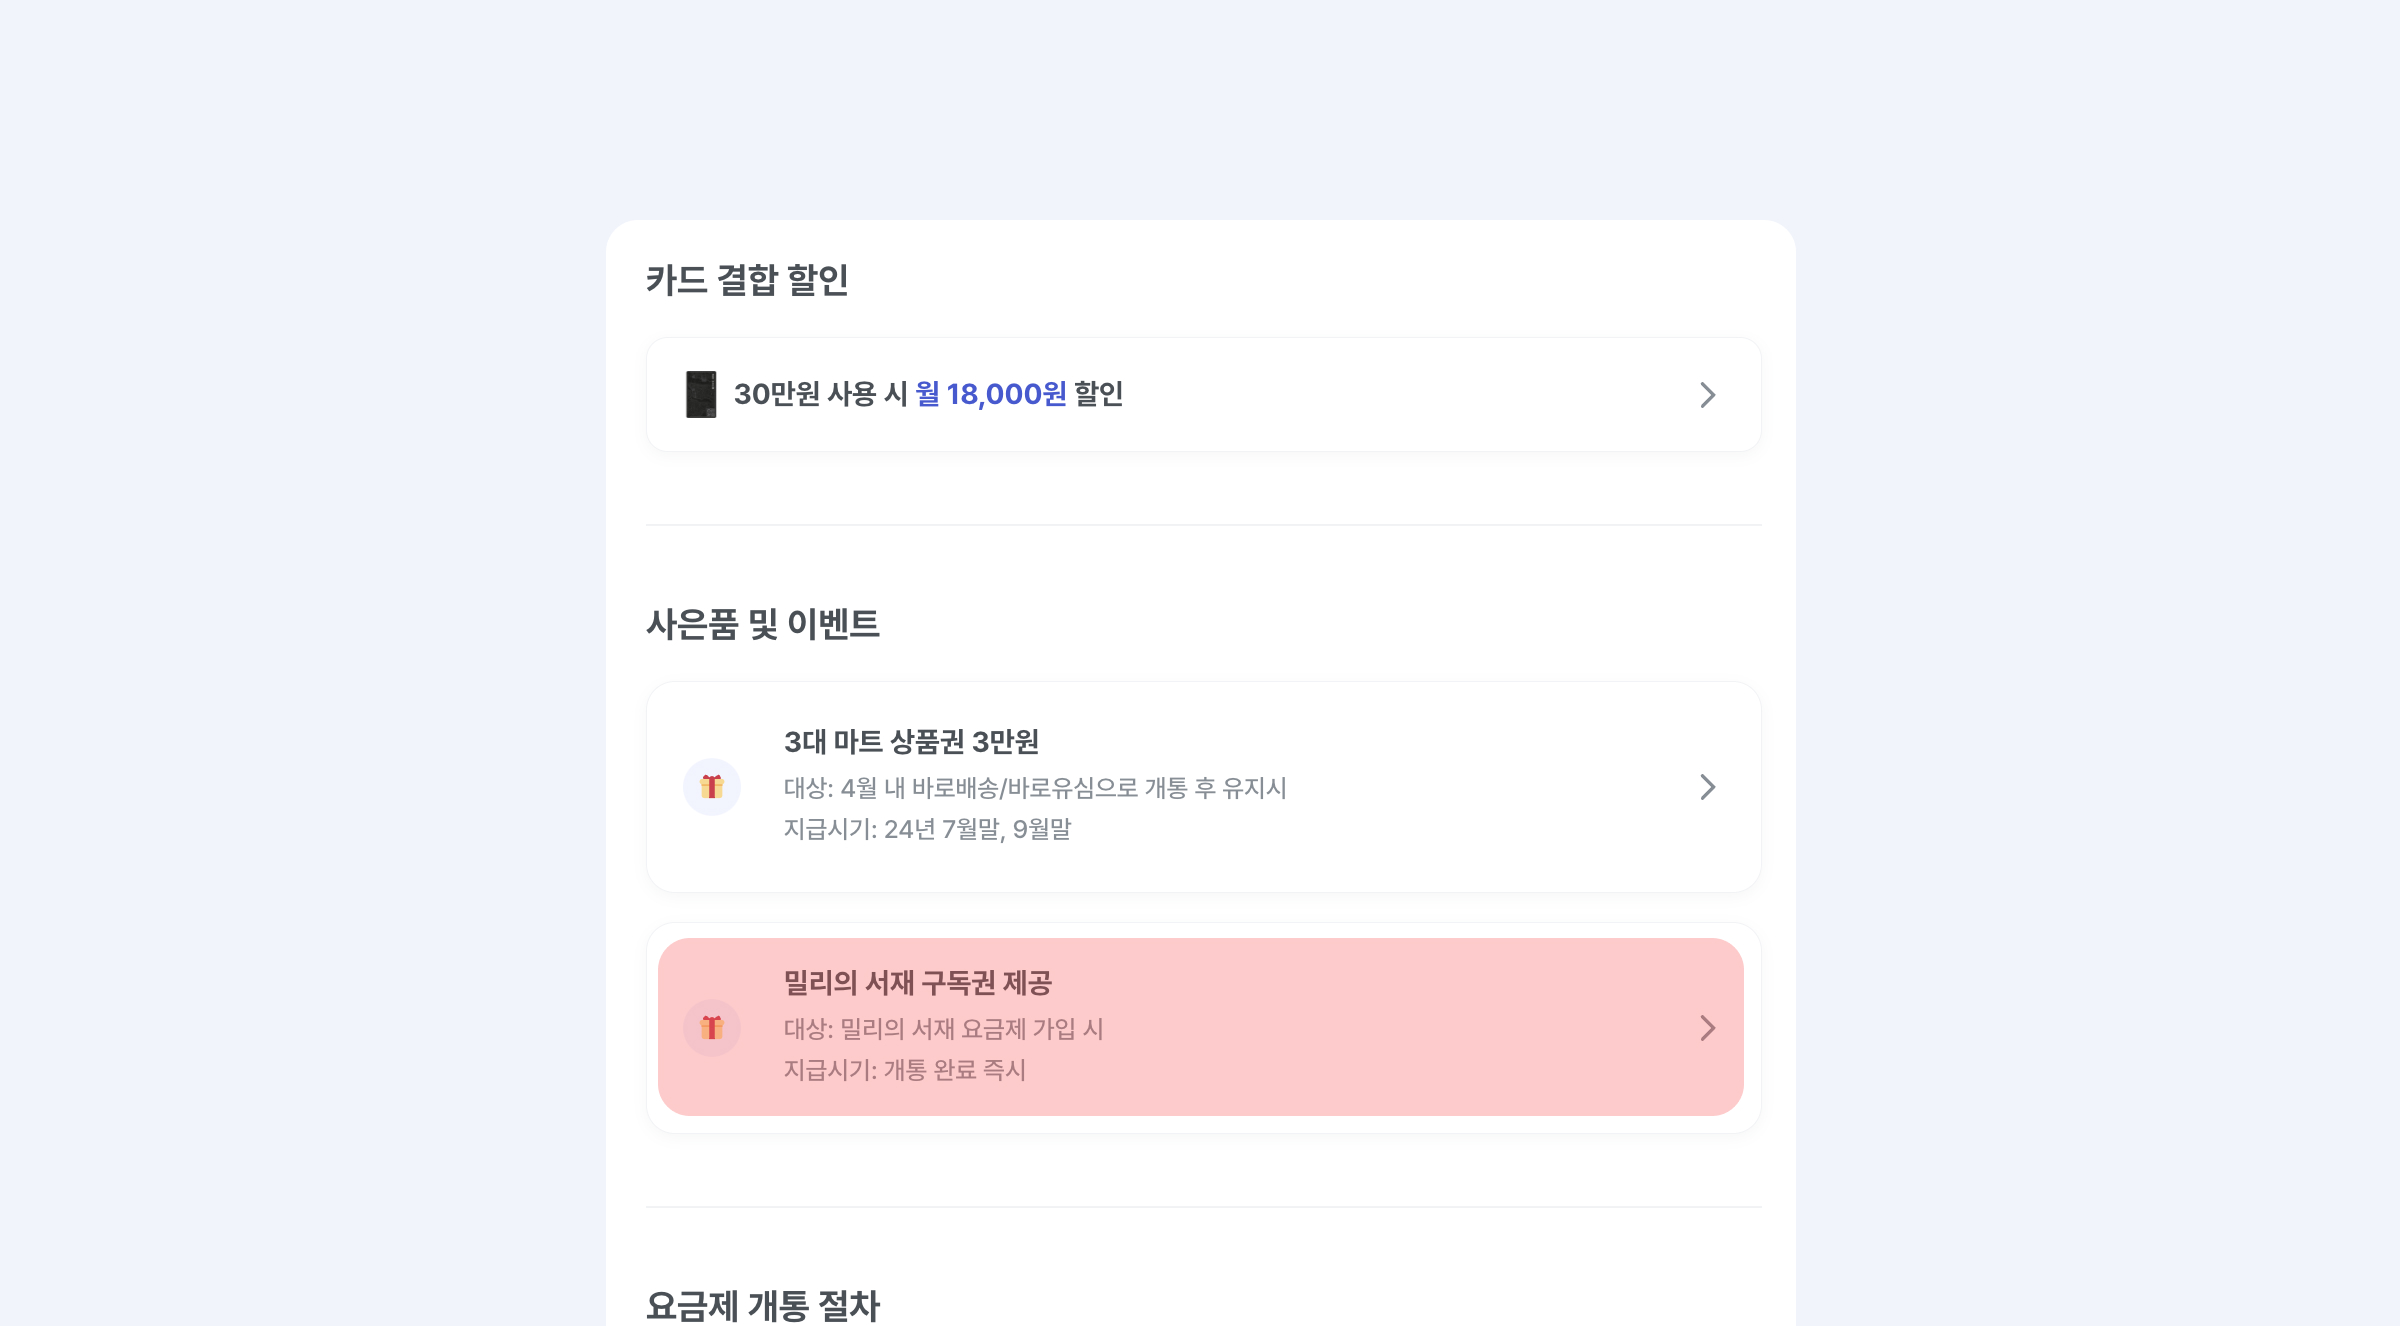The width and height of the screenshot is (2400, 1326).
Task: Click gift icon beside 3대 마트 상품권
Action: pos(712,787)
